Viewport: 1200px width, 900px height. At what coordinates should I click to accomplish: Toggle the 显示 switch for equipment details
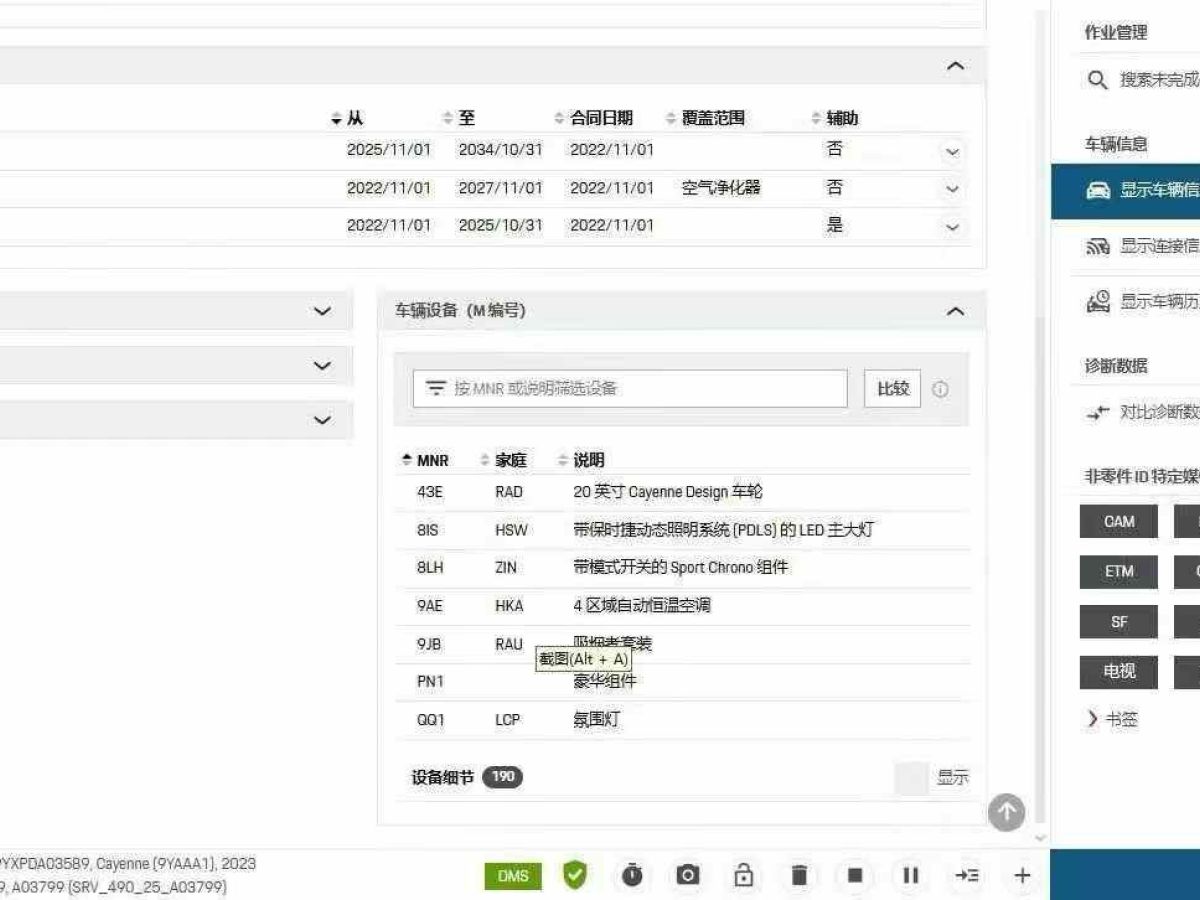(912, 778)
